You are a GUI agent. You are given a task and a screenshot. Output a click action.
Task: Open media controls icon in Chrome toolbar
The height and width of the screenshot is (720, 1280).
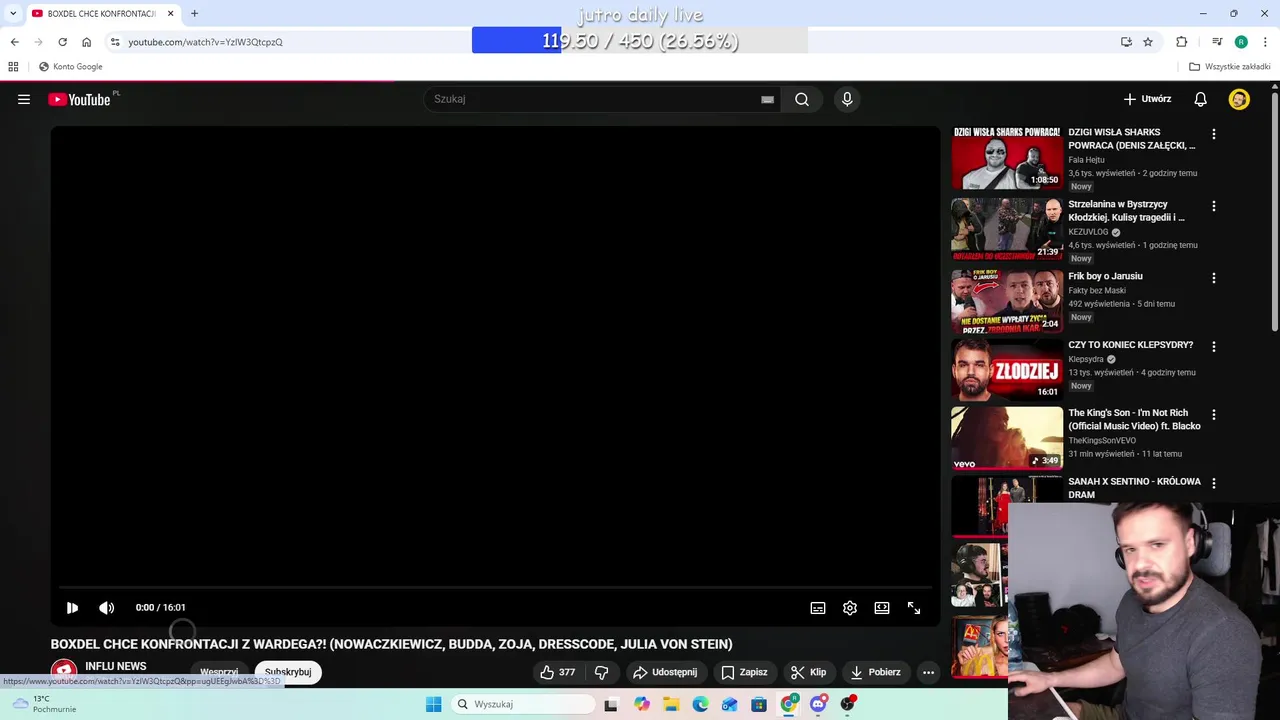pyautogui.click(x=1217, y=42)
